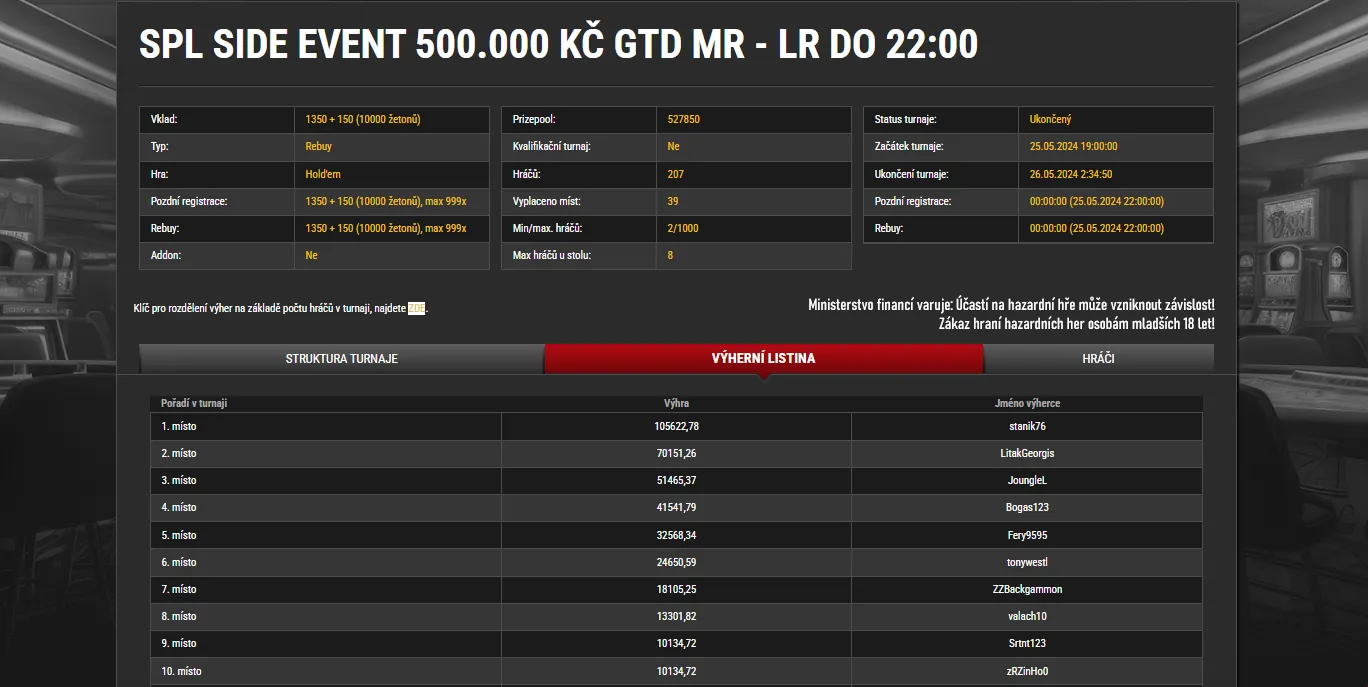
Task: Select the player Bogas123
Action: pyautogui.click(x=1026, y=507)
